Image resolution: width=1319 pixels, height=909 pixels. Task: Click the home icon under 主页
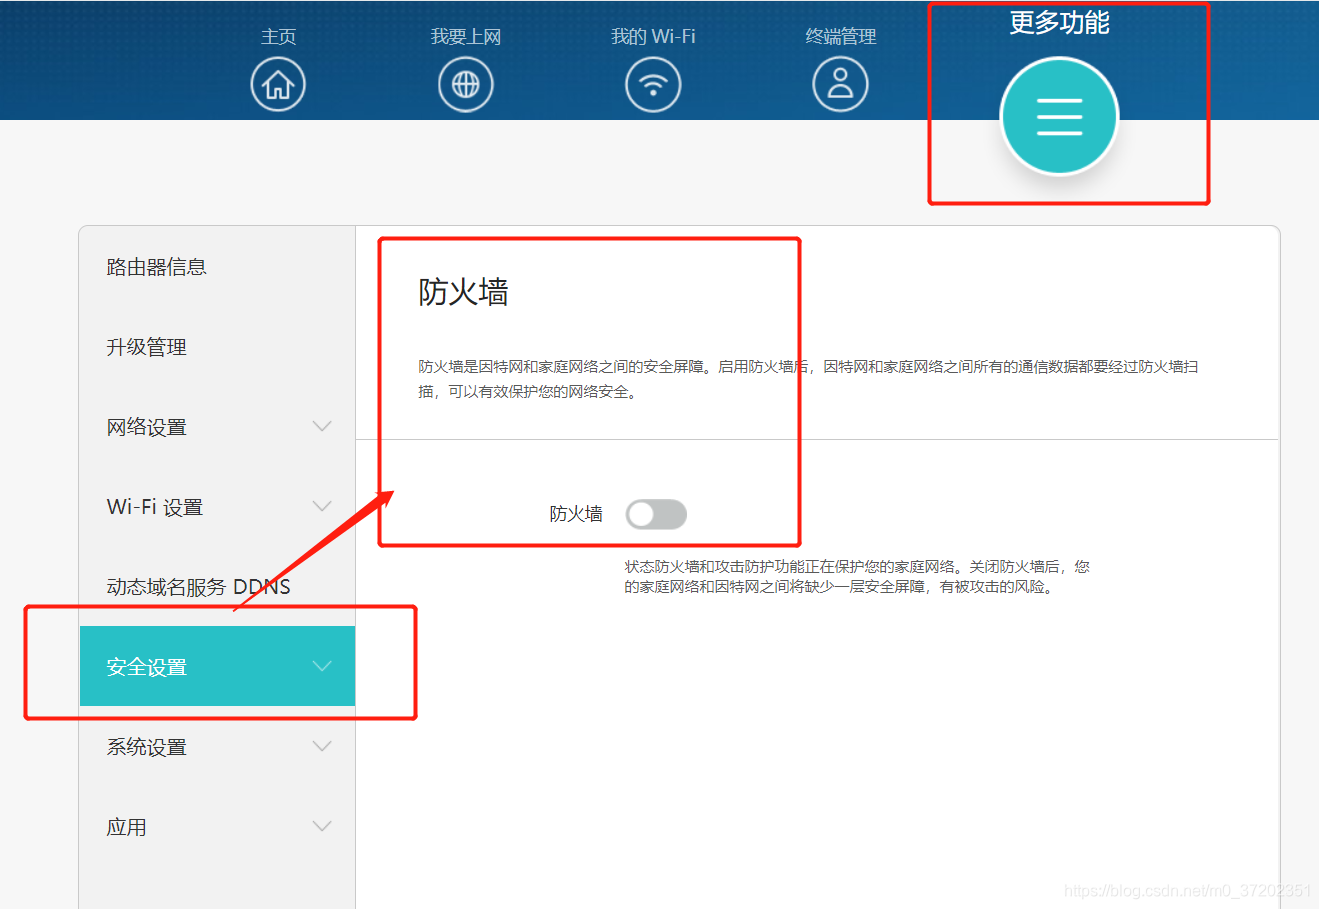[278, 85]
